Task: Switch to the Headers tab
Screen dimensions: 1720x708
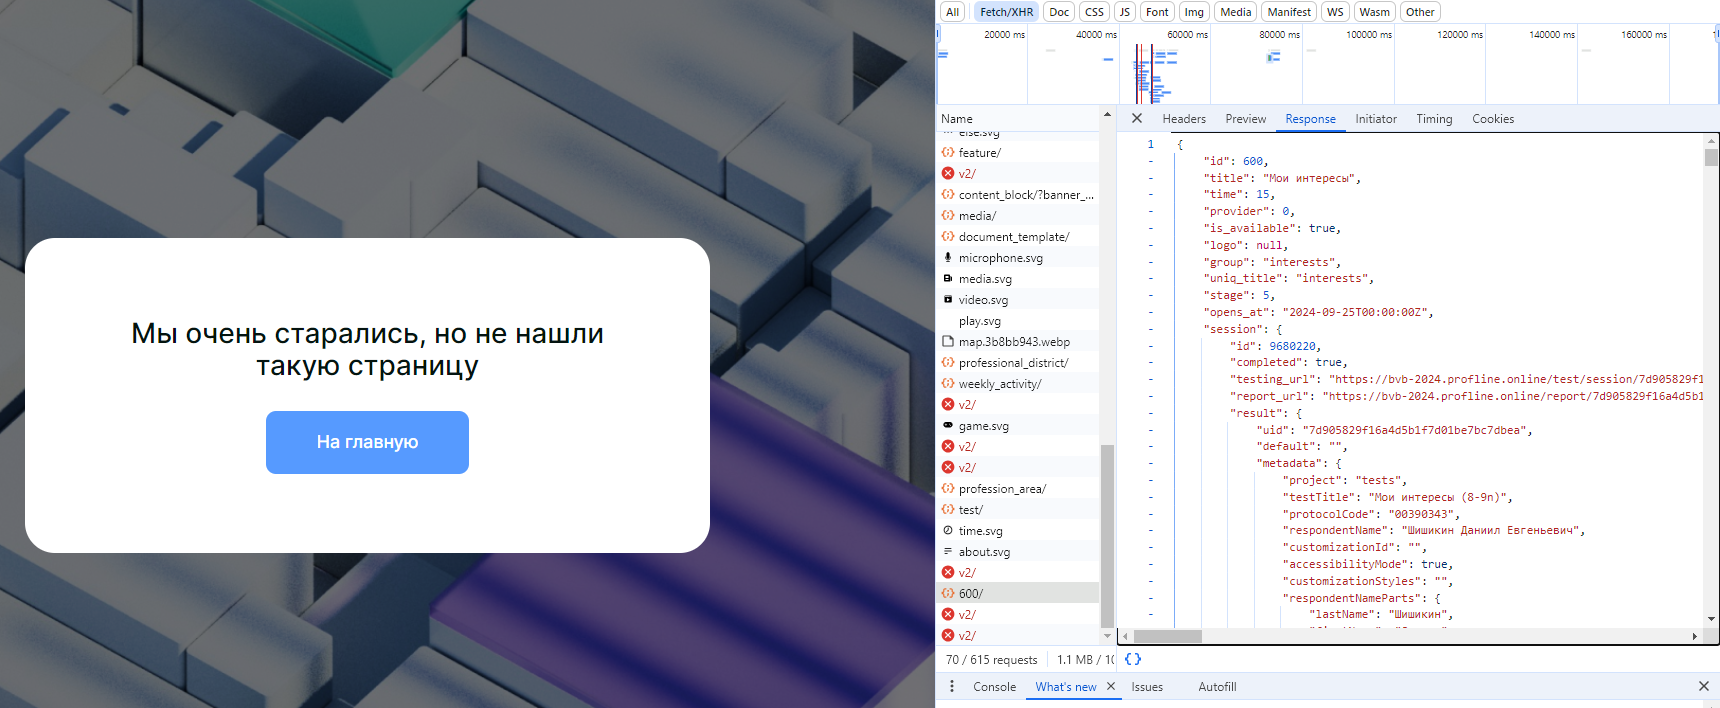Action: point(1184,119)
